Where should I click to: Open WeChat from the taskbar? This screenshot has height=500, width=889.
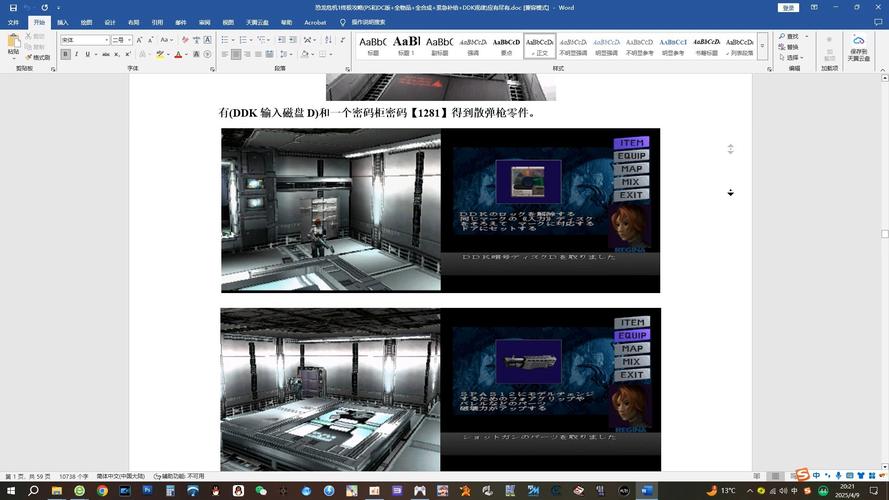(x=261, y=491)
